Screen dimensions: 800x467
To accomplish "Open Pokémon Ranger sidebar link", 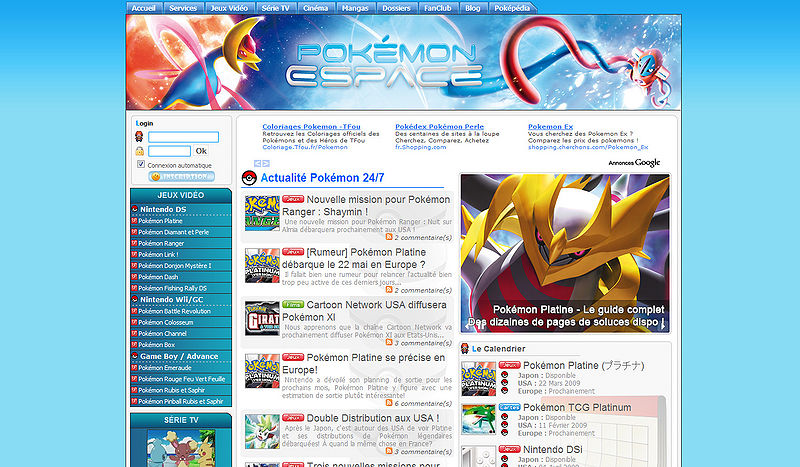I will click(x=161, y=243).
